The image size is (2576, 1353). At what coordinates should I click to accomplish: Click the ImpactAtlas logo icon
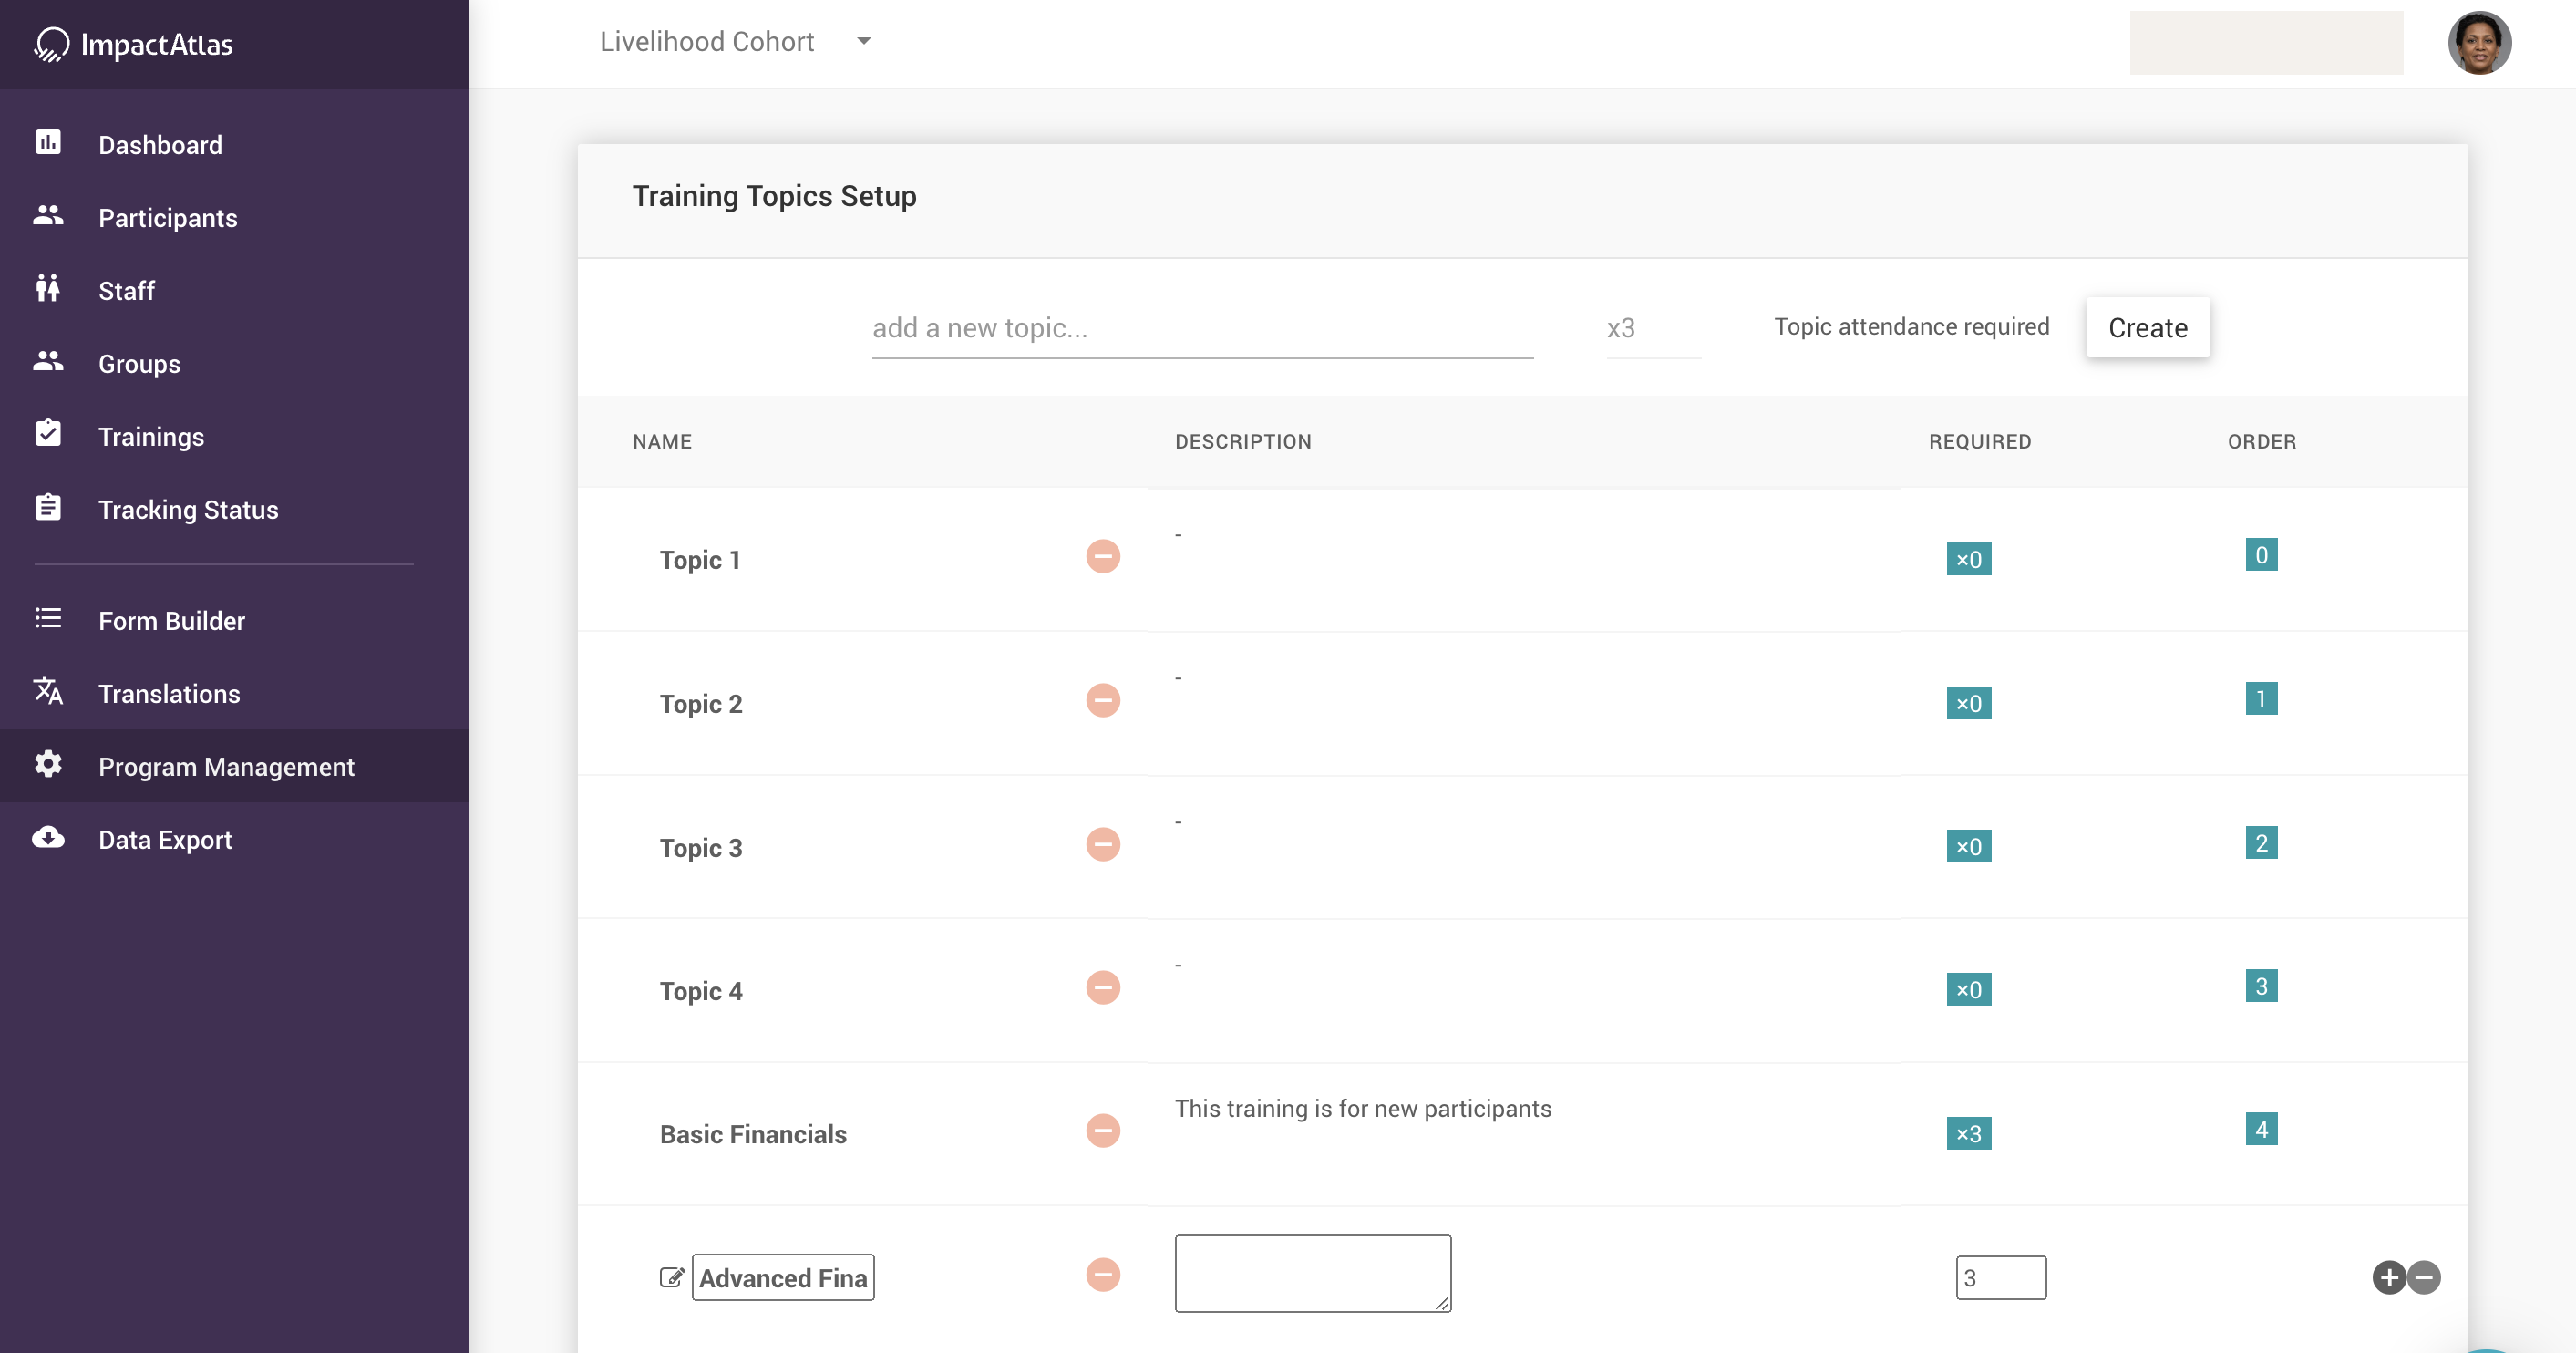click(x=51, y=44)
